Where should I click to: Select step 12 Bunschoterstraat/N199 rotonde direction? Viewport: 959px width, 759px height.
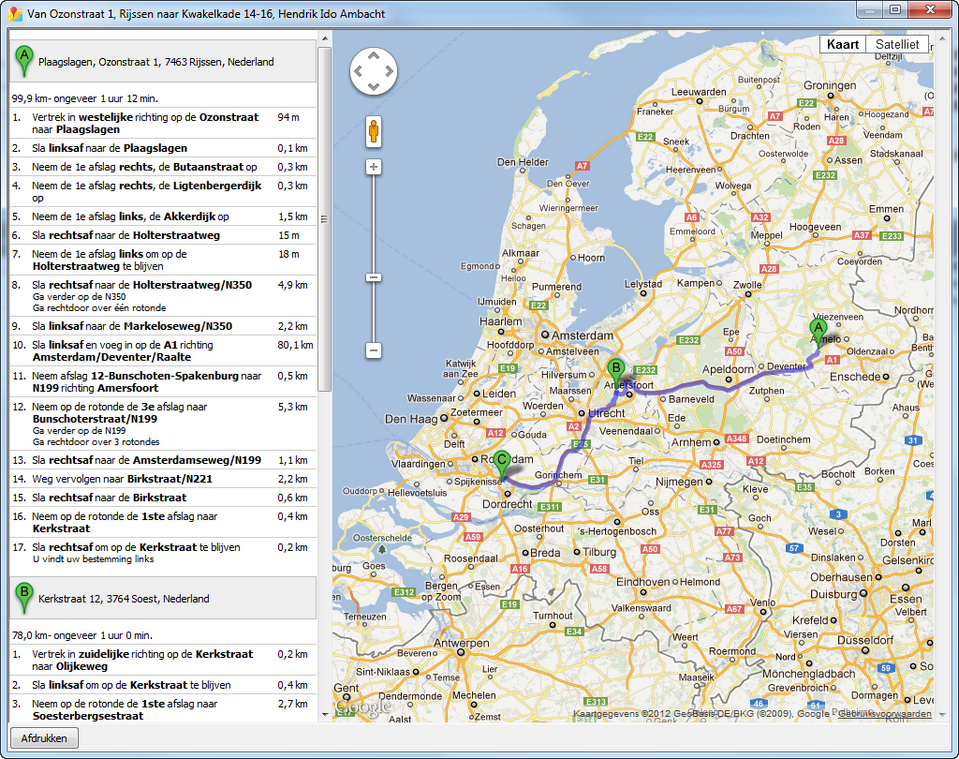[x=163, y=424]
